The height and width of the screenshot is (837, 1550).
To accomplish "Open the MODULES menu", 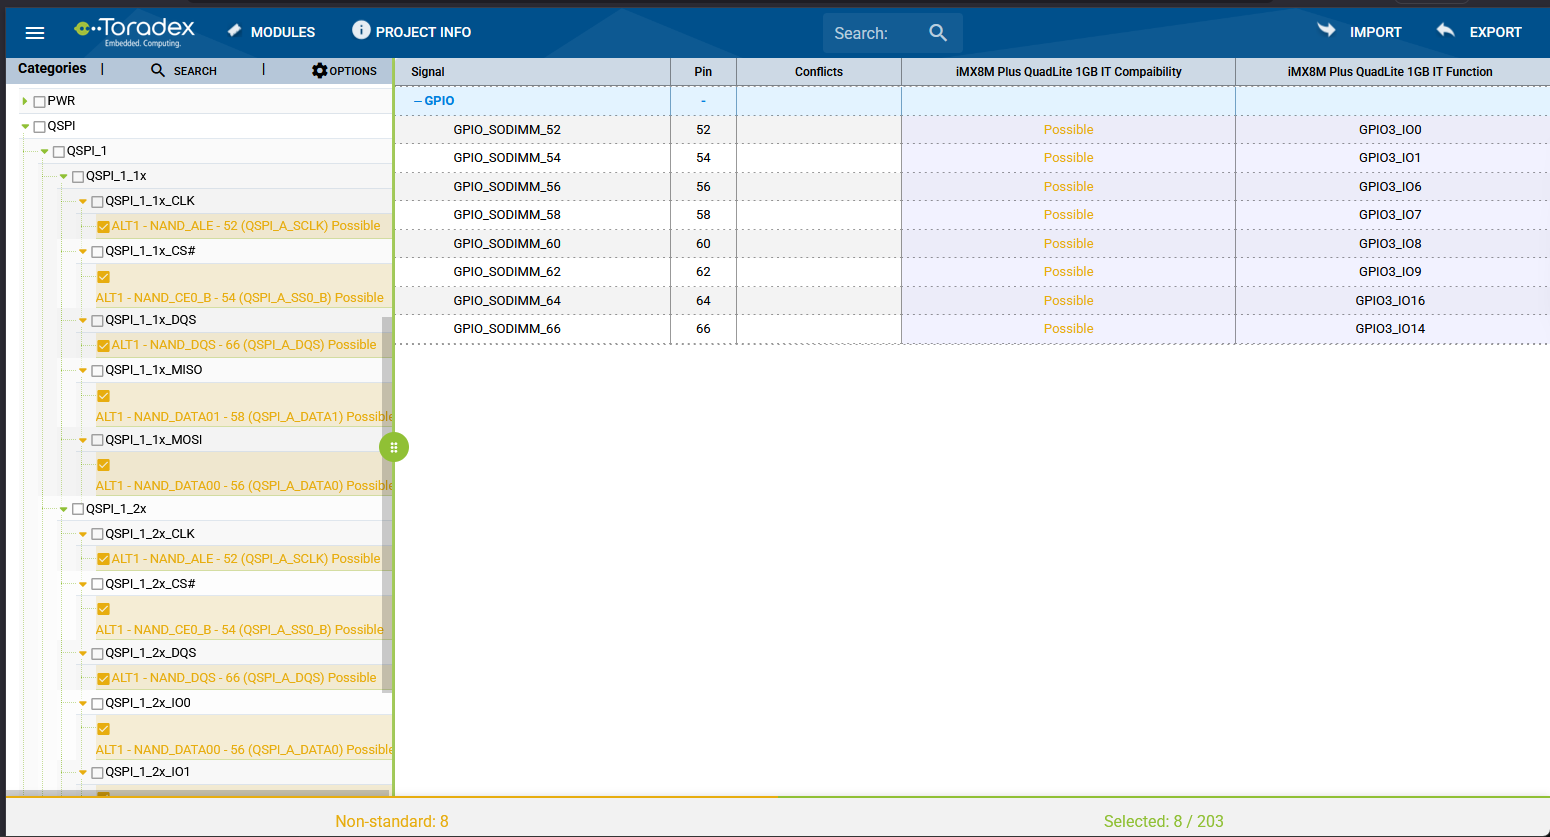I will [x=283, y=32].
